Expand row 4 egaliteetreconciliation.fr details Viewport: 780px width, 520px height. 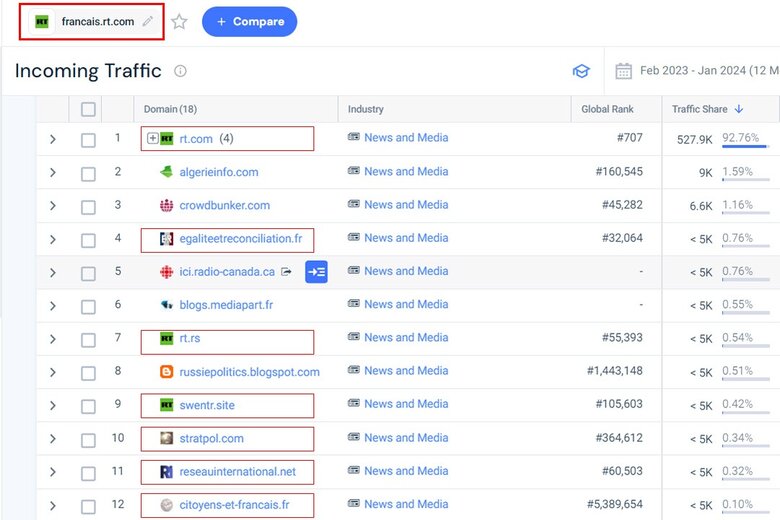[x=53, y=239]
